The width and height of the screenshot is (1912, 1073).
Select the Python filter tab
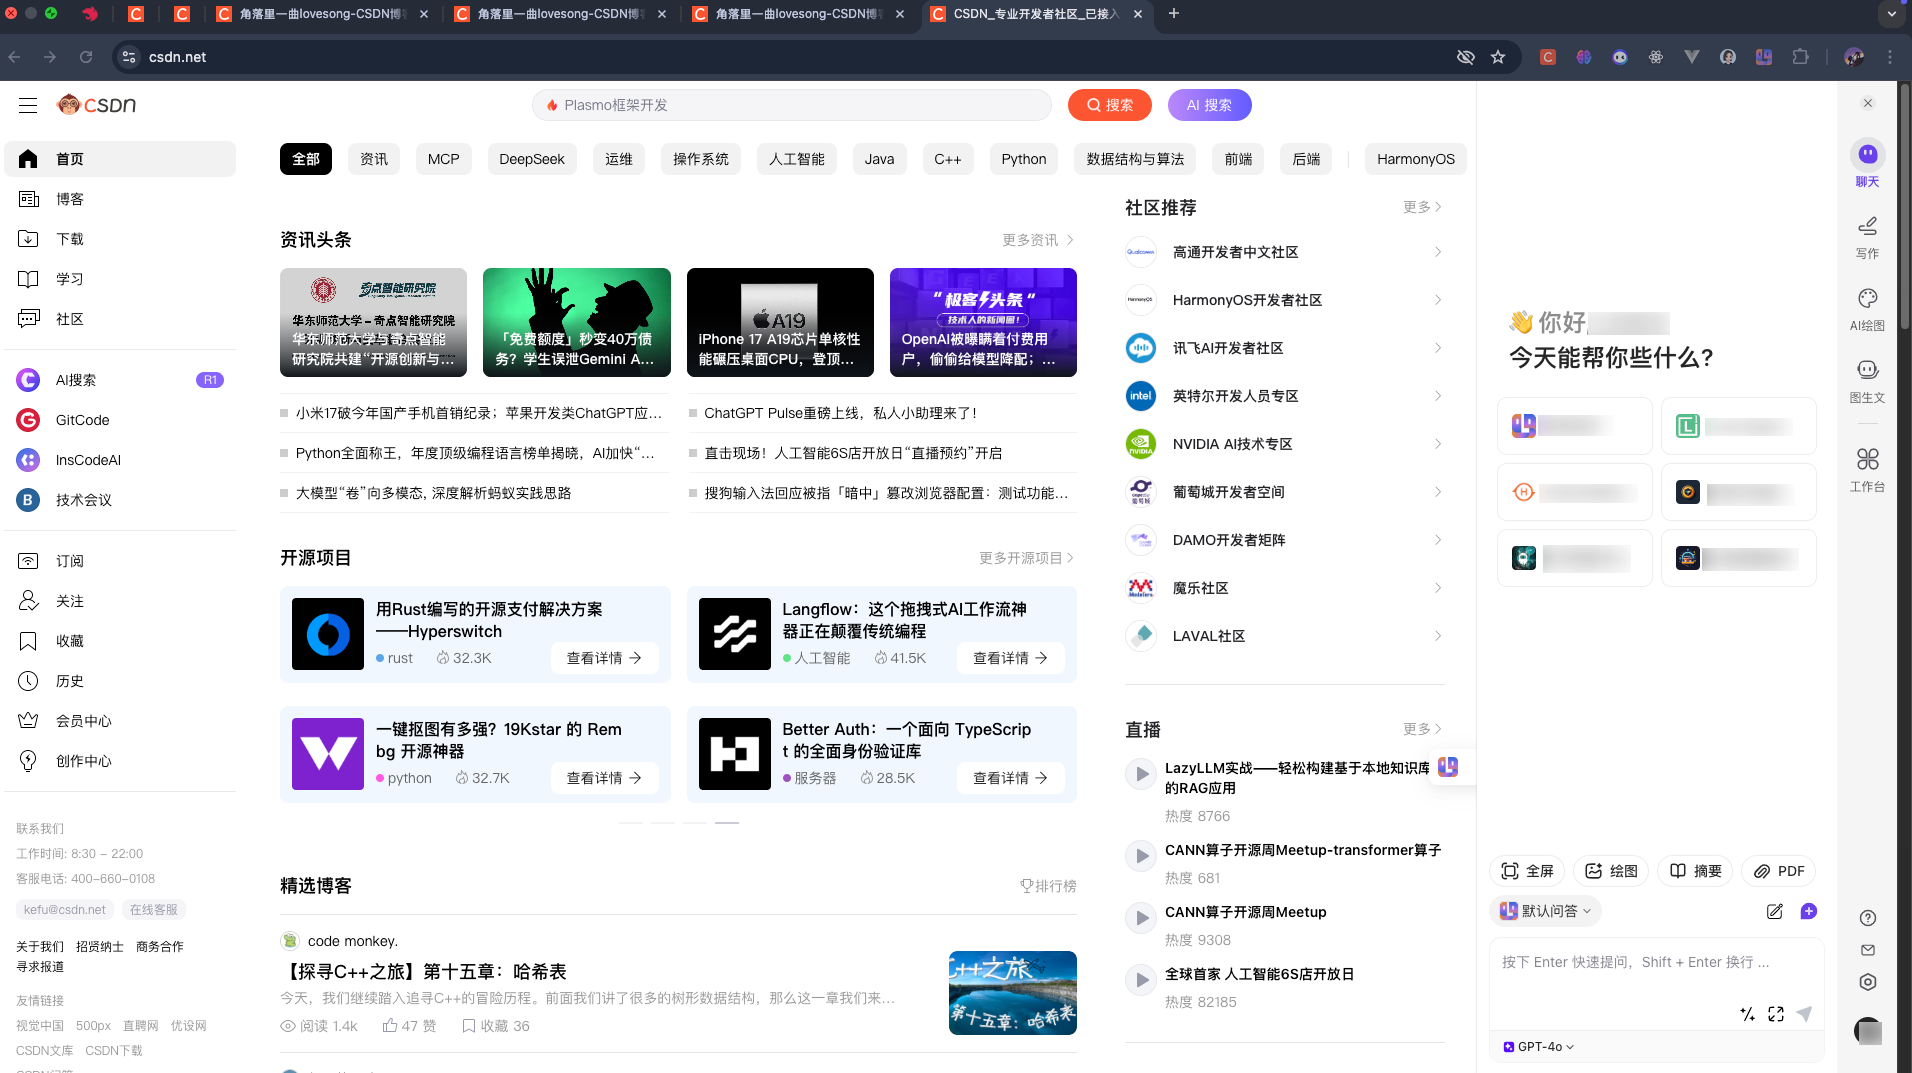pos(1023,158)
